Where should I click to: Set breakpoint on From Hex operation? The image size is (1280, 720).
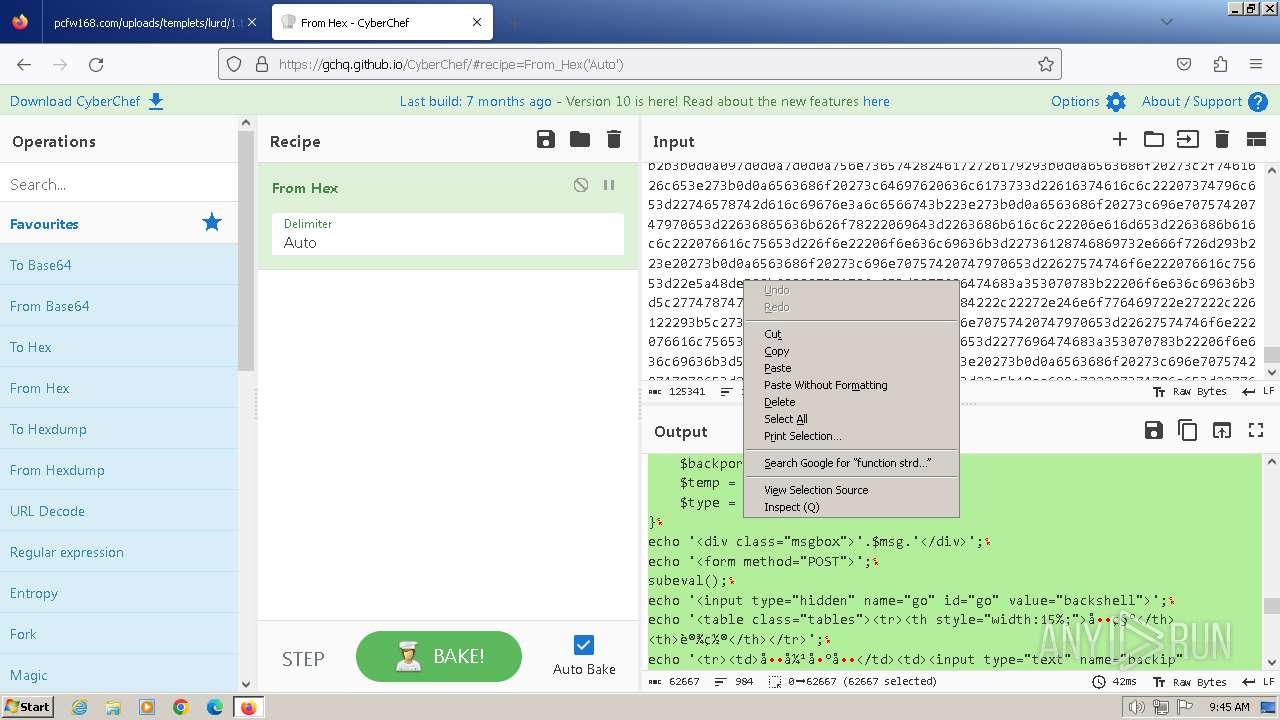[x=609, y=186]
